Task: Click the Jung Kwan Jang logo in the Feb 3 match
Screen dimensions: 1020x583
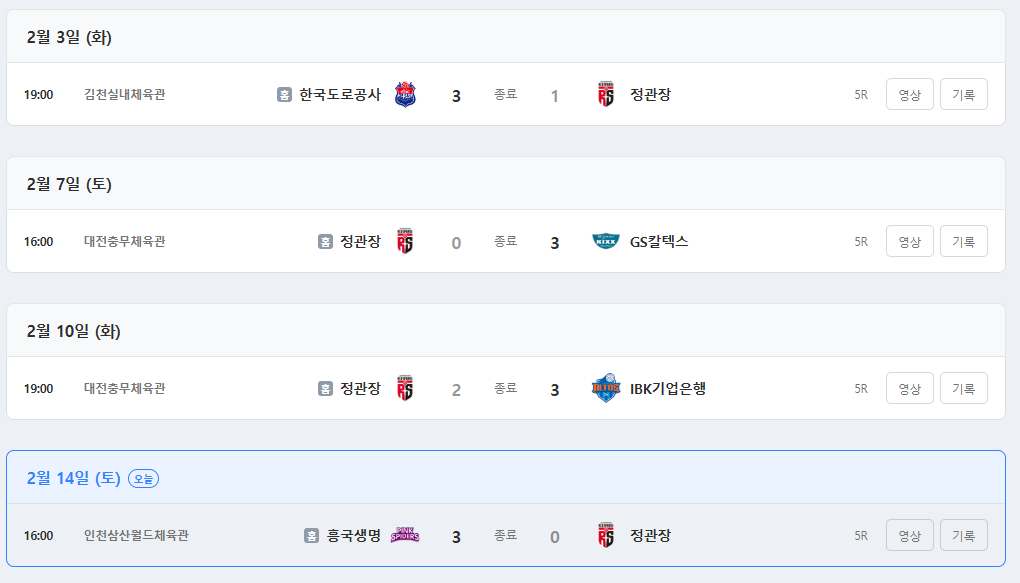Action: pyautogui.click(x=605, y=95)
